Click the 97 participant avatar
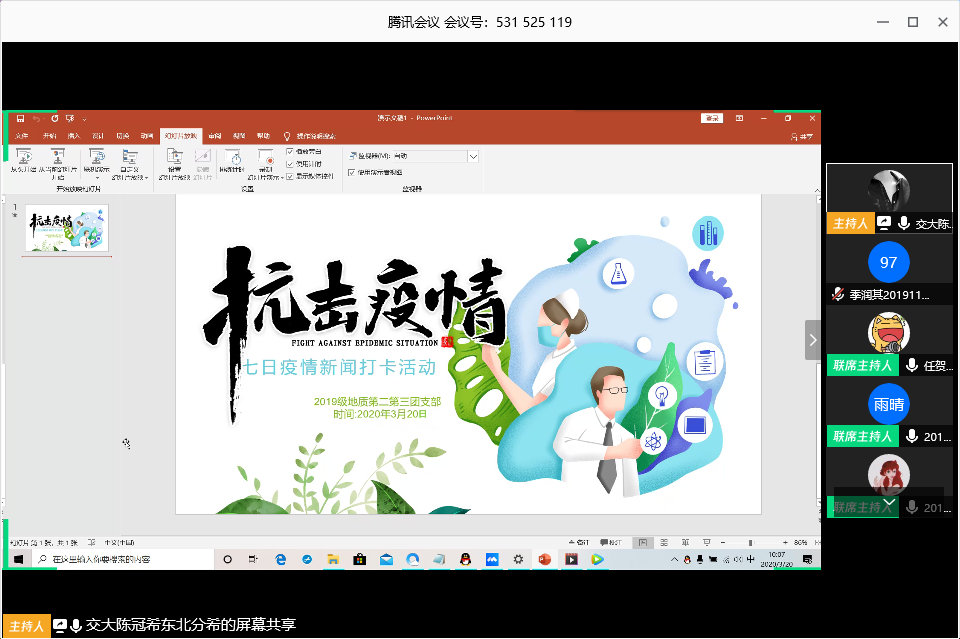Viewport: 960px width, 639px height. 888,262
